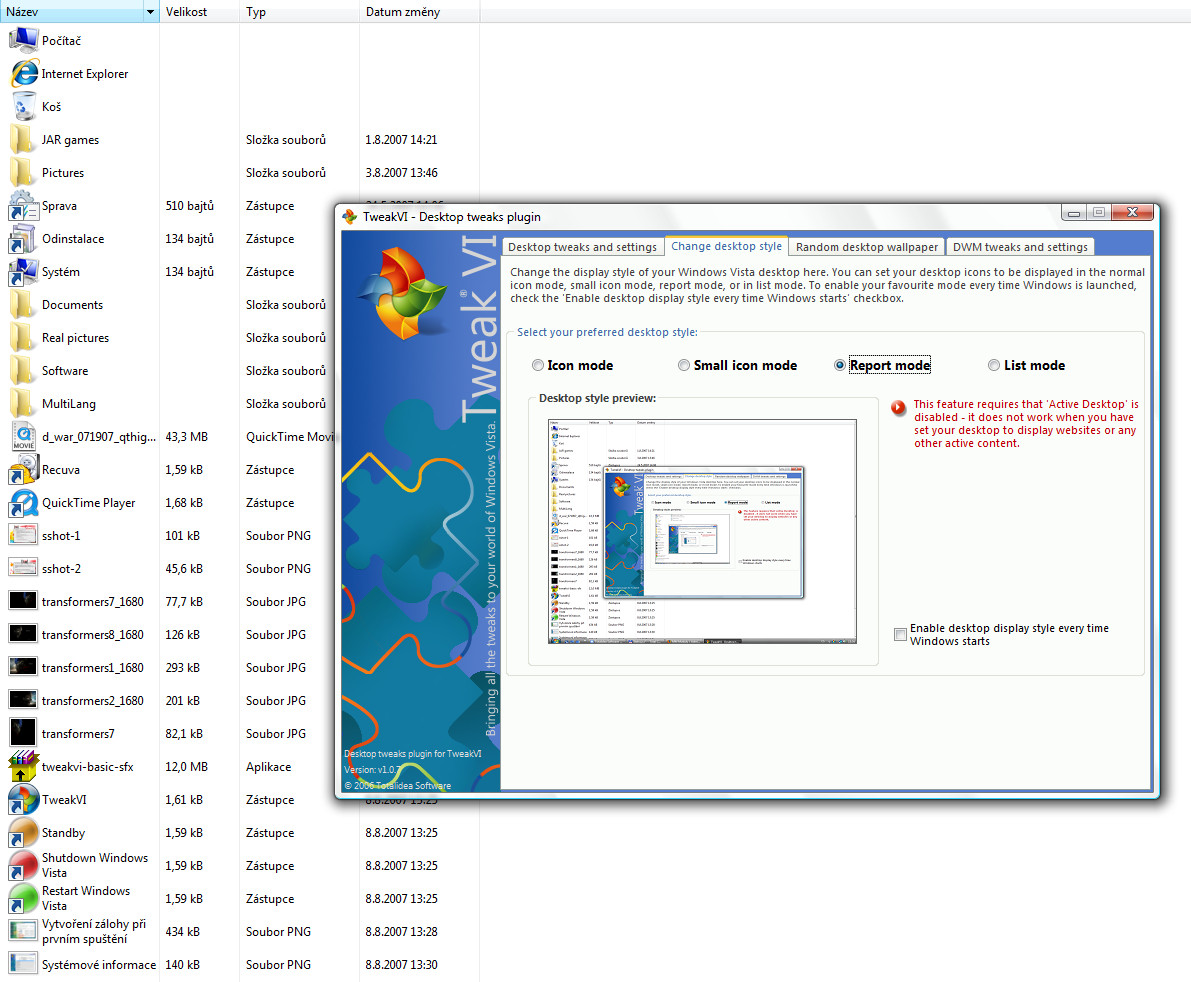
Task: Open the Název column dropdown arrow
Action: [x=150, y=12]
